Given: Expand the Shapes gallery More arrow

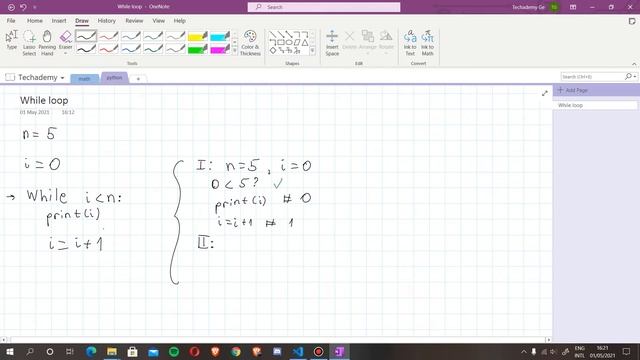Looking at the screenshot, I should (312, 51).
